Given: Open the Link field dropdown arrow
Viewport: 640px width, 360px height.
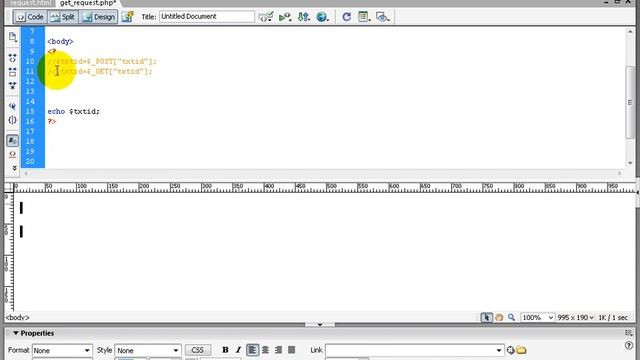Looking at the screenshot, I should click(x=499, y=350).
